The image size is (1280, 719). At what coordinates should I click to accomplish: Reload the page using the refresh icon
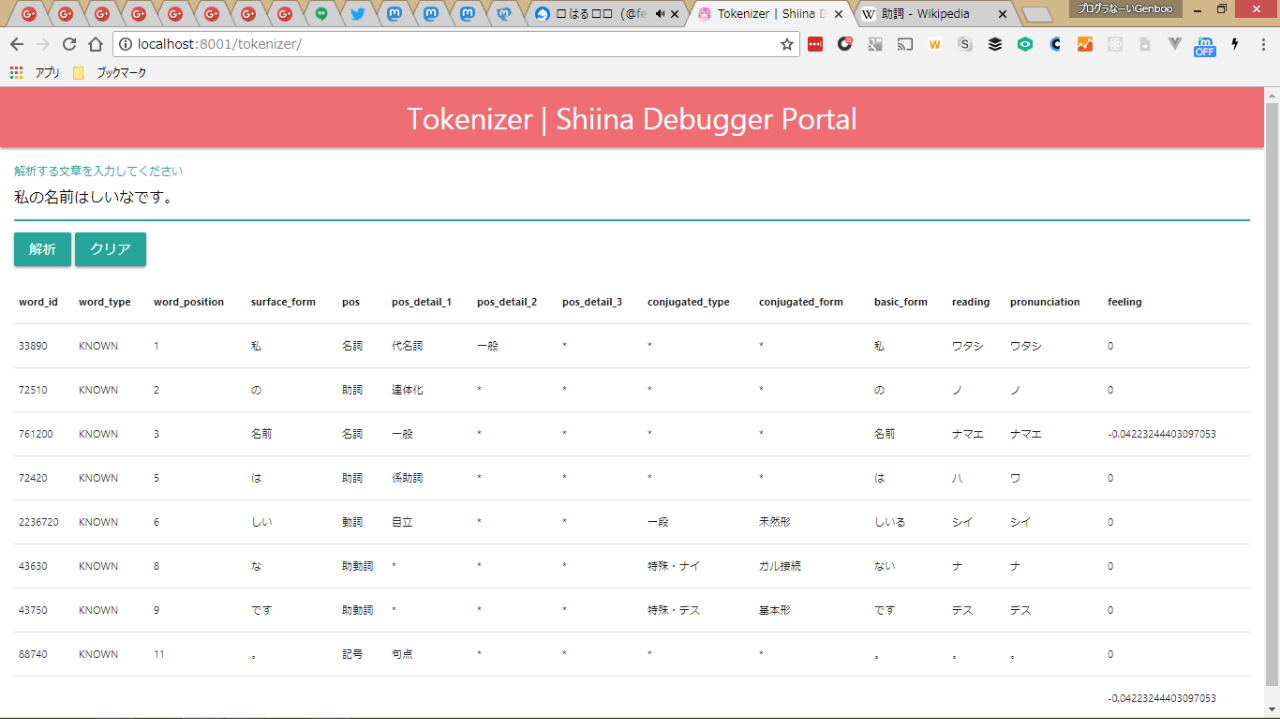69,44
